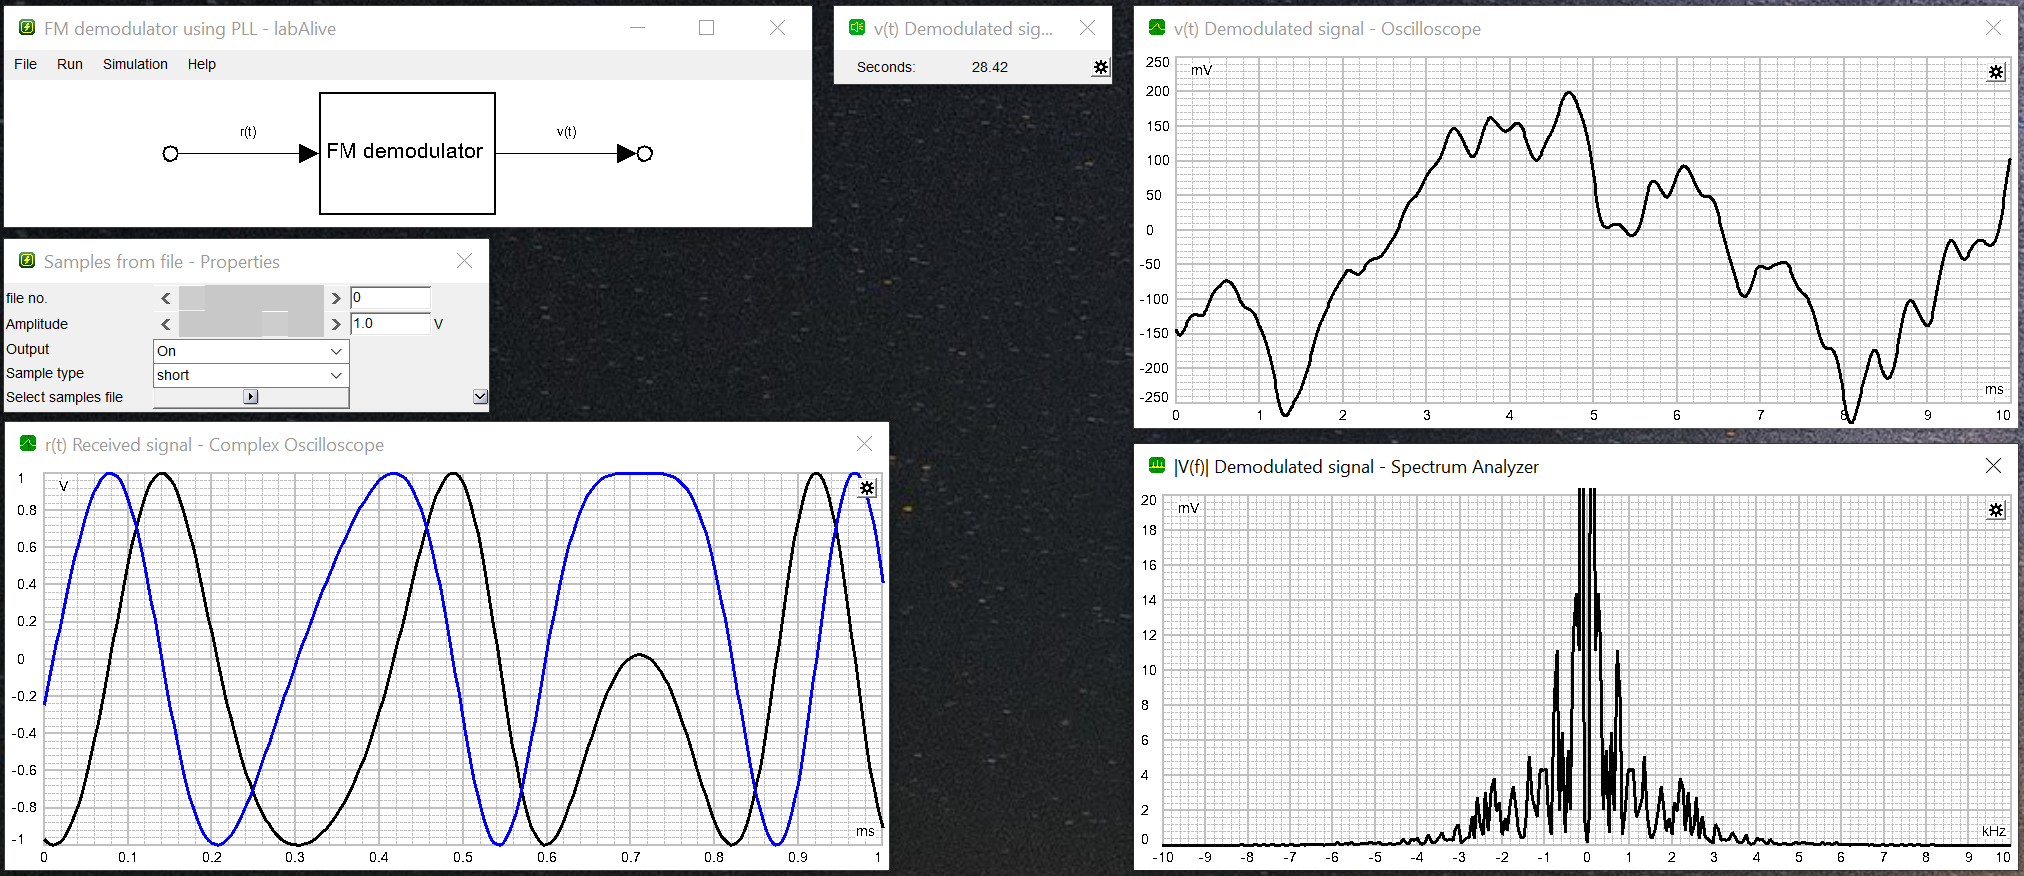Increase file no. with right arrow

336,298
